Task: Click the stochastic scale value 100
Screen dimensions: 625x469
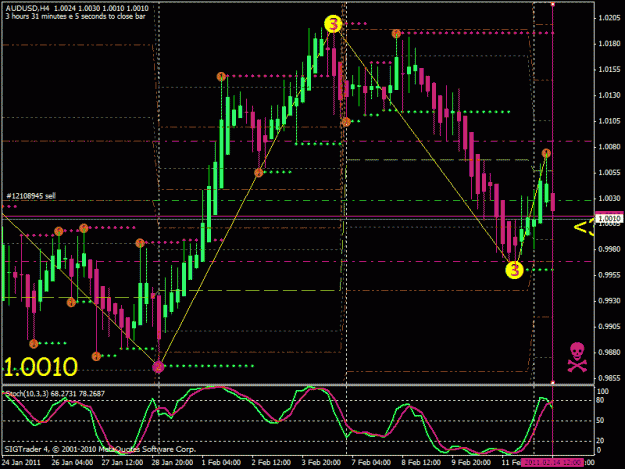Action: [602, 392]
